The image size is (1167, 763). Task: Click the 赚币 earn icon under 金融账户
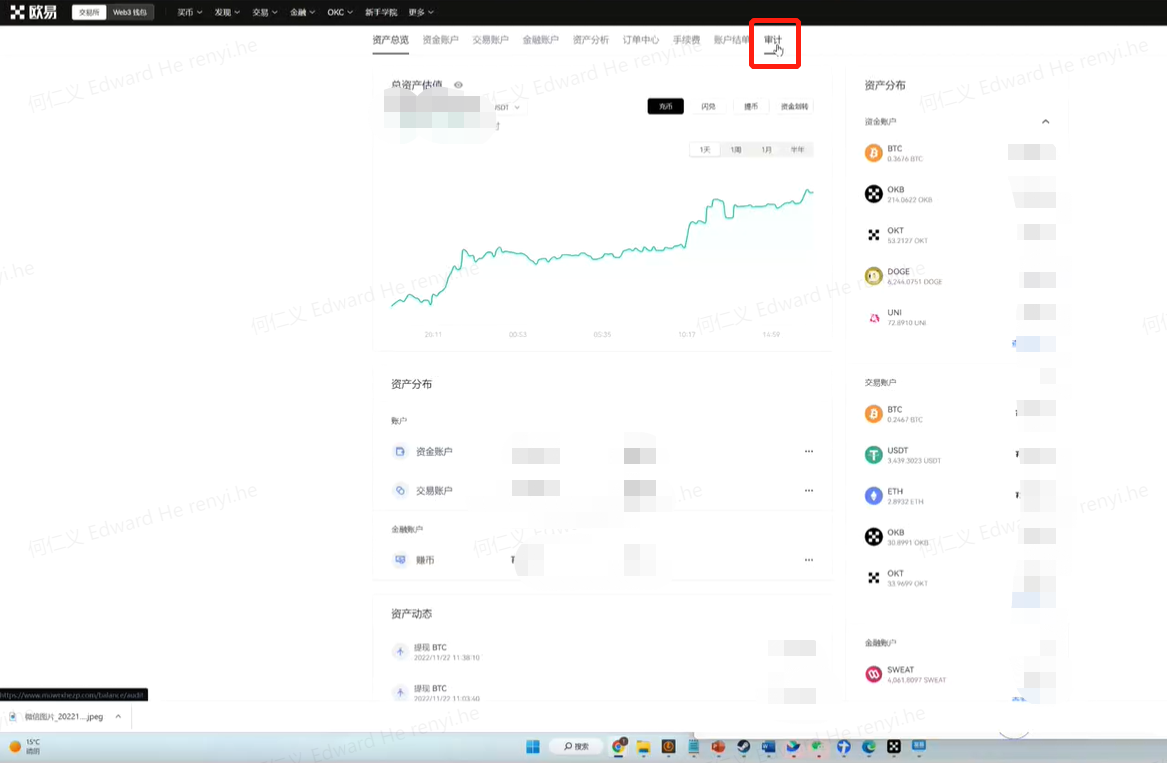click(402, 560)
